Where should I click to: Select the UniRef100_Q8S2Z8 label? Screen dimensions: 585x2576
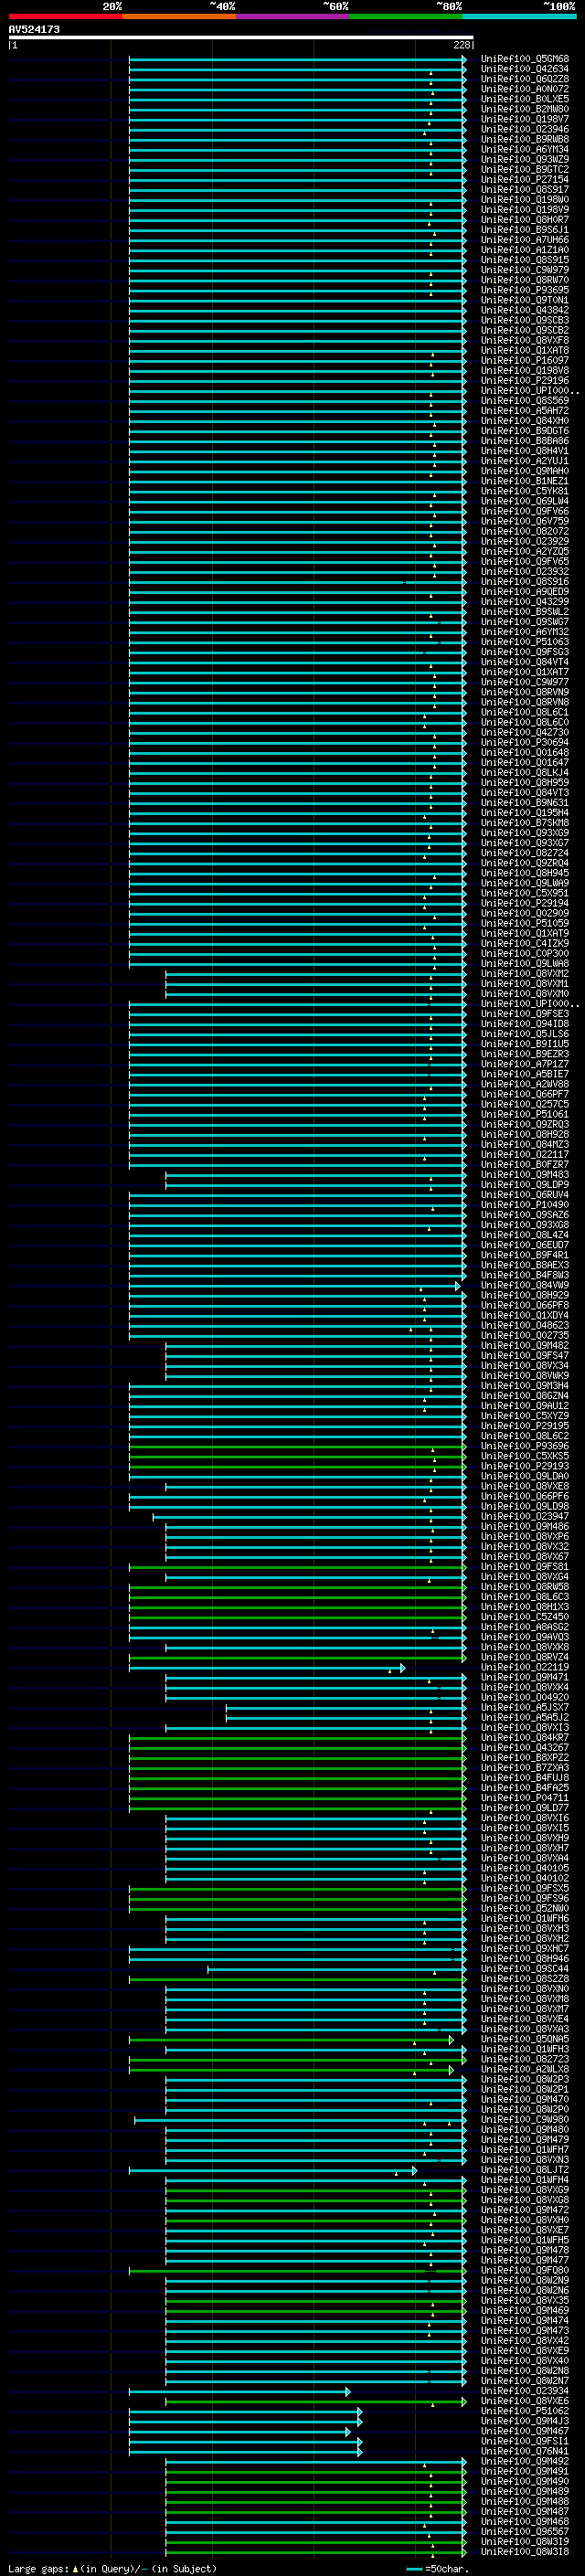tap(525, 1979)
